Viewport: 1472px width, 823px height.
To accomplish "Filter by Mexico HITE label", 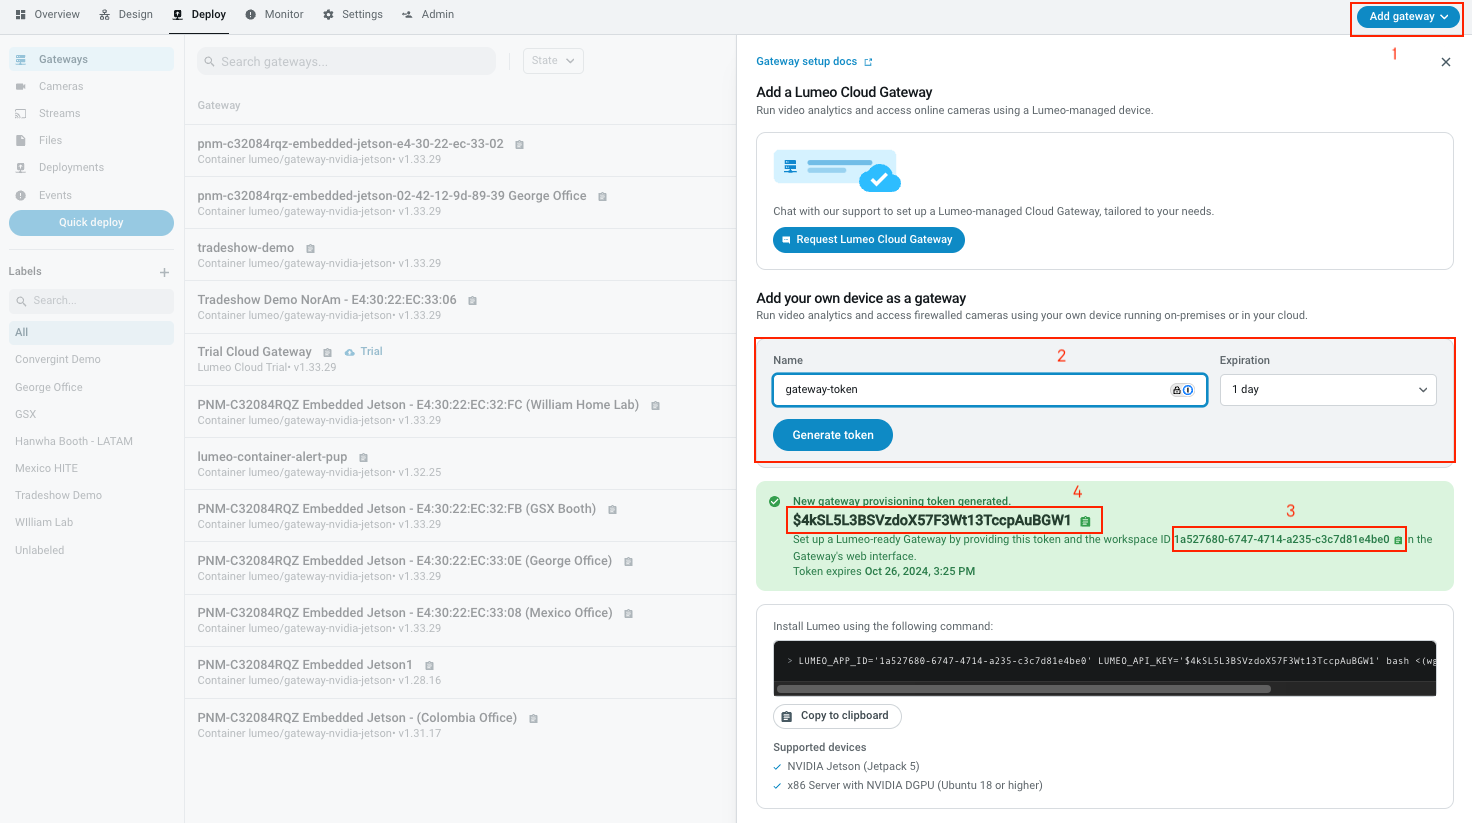I will pyautogui.click(x=46, y=469).
